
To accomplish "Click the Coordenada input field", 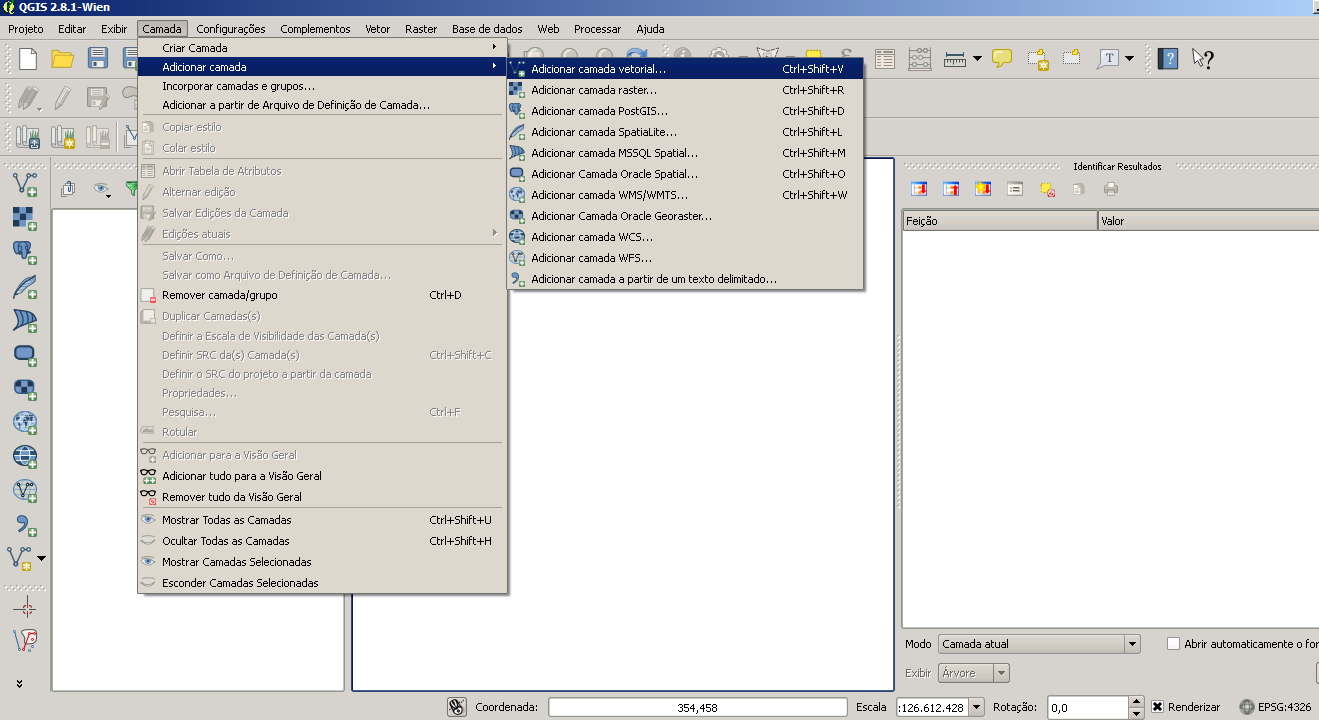I will tap(697, 707).
